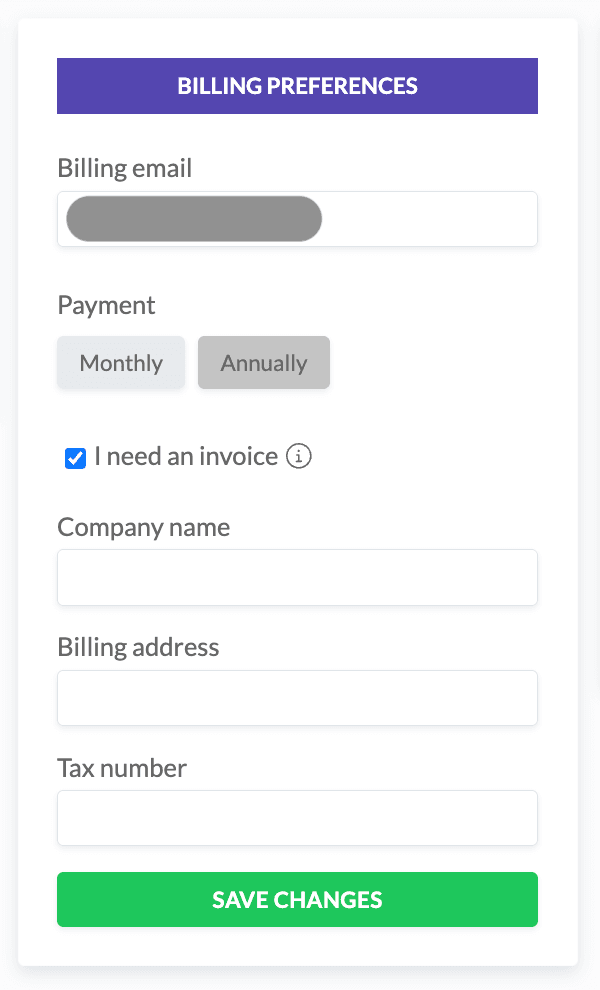Select Monthly payment option
The height and width of the screenshot is (990, 600).
(x=121, y=362)
